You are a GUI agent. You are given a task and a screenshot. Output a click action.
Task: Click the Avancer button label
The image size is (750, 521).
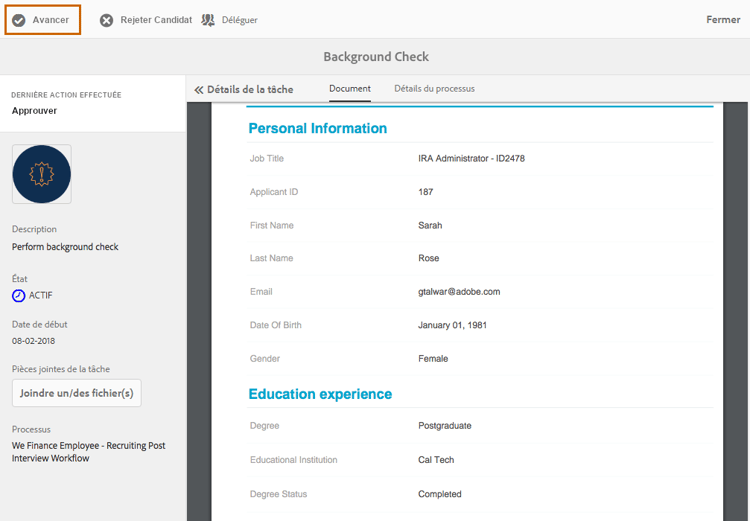(x=51, y=20)
